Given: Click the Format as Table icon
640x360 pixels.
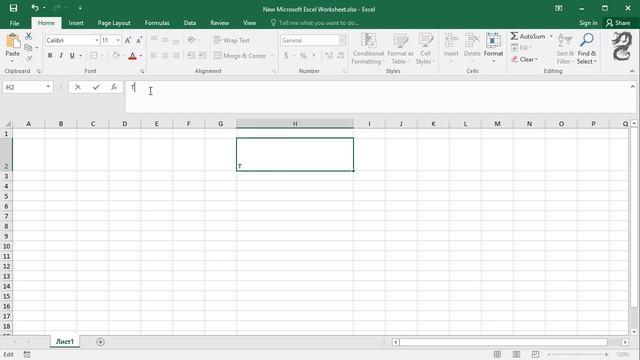Looking at the screenshot, I should click(x=400, y=41).
